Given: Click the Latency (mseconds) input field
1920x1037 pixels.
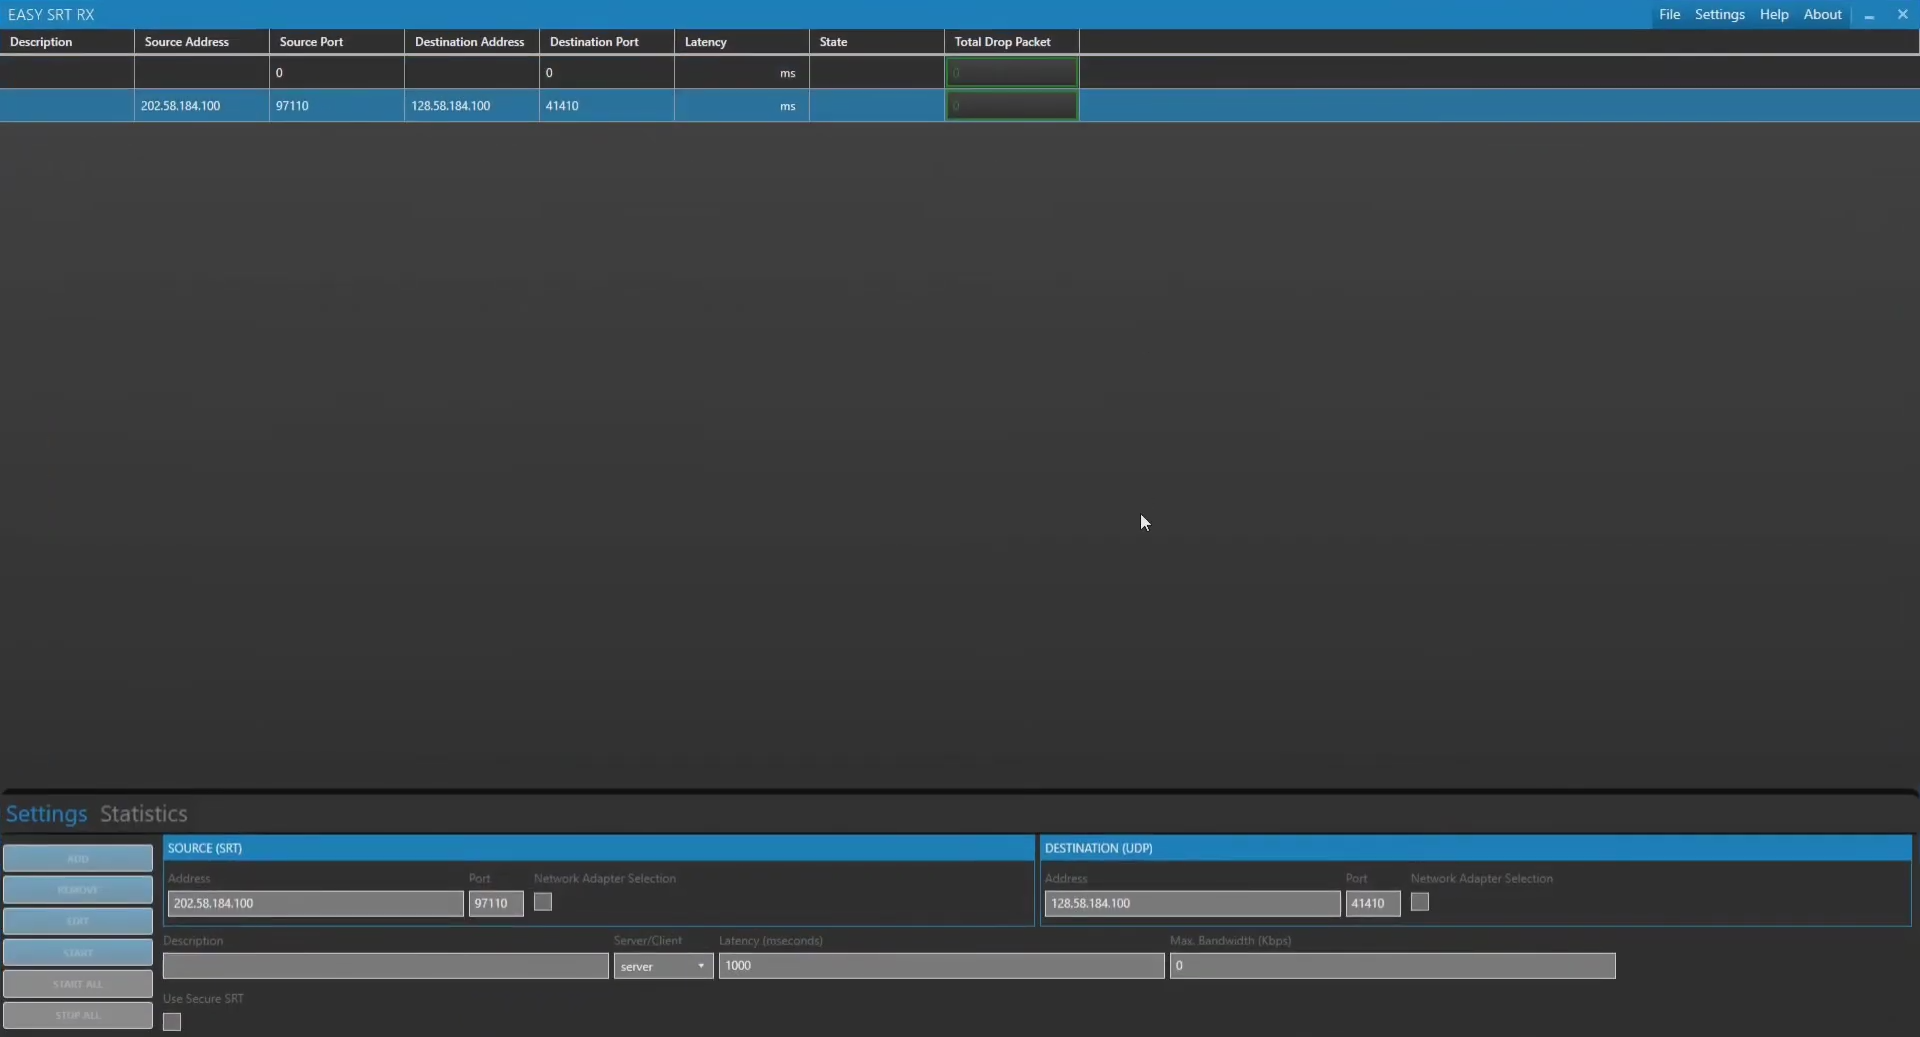Looking at the screenshot, I should pos(940,966).
